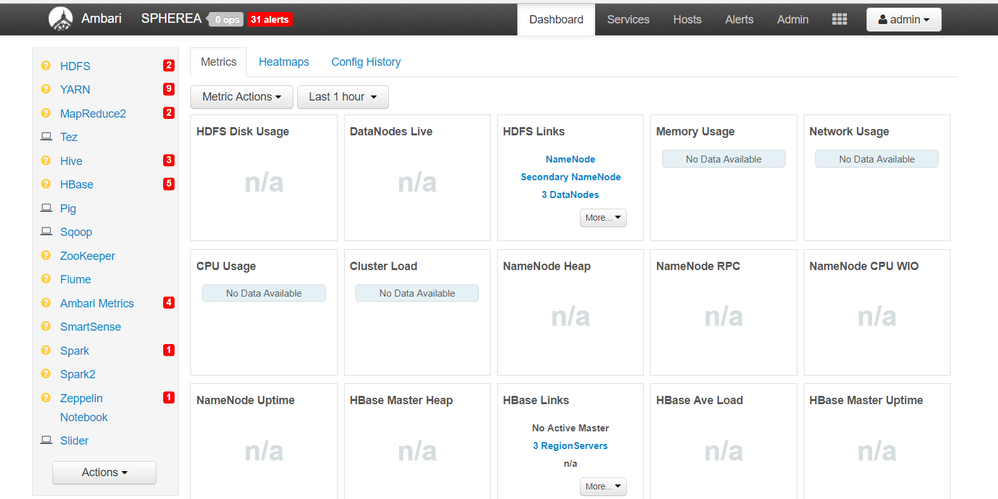Screen dimensions: 998x499
Task: Open the Secondary NameNode link
Action: tap(570, 177)
